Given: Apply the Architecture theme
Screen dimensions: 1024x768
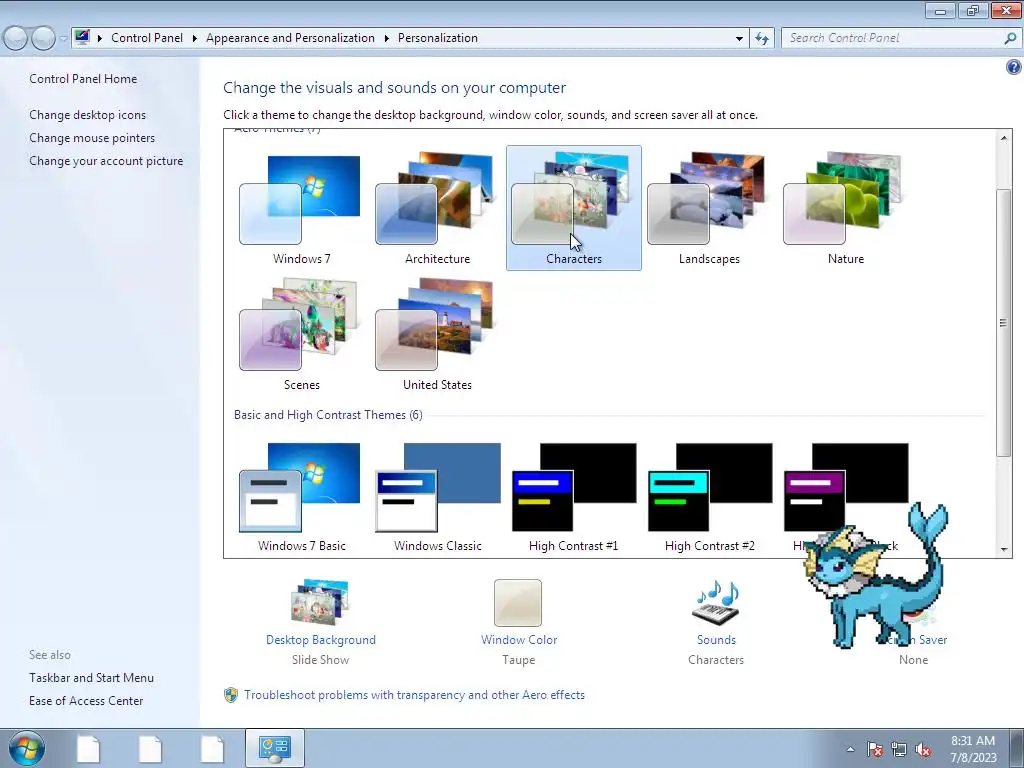Looking at the screenshot, I should (x=437, y=208).
